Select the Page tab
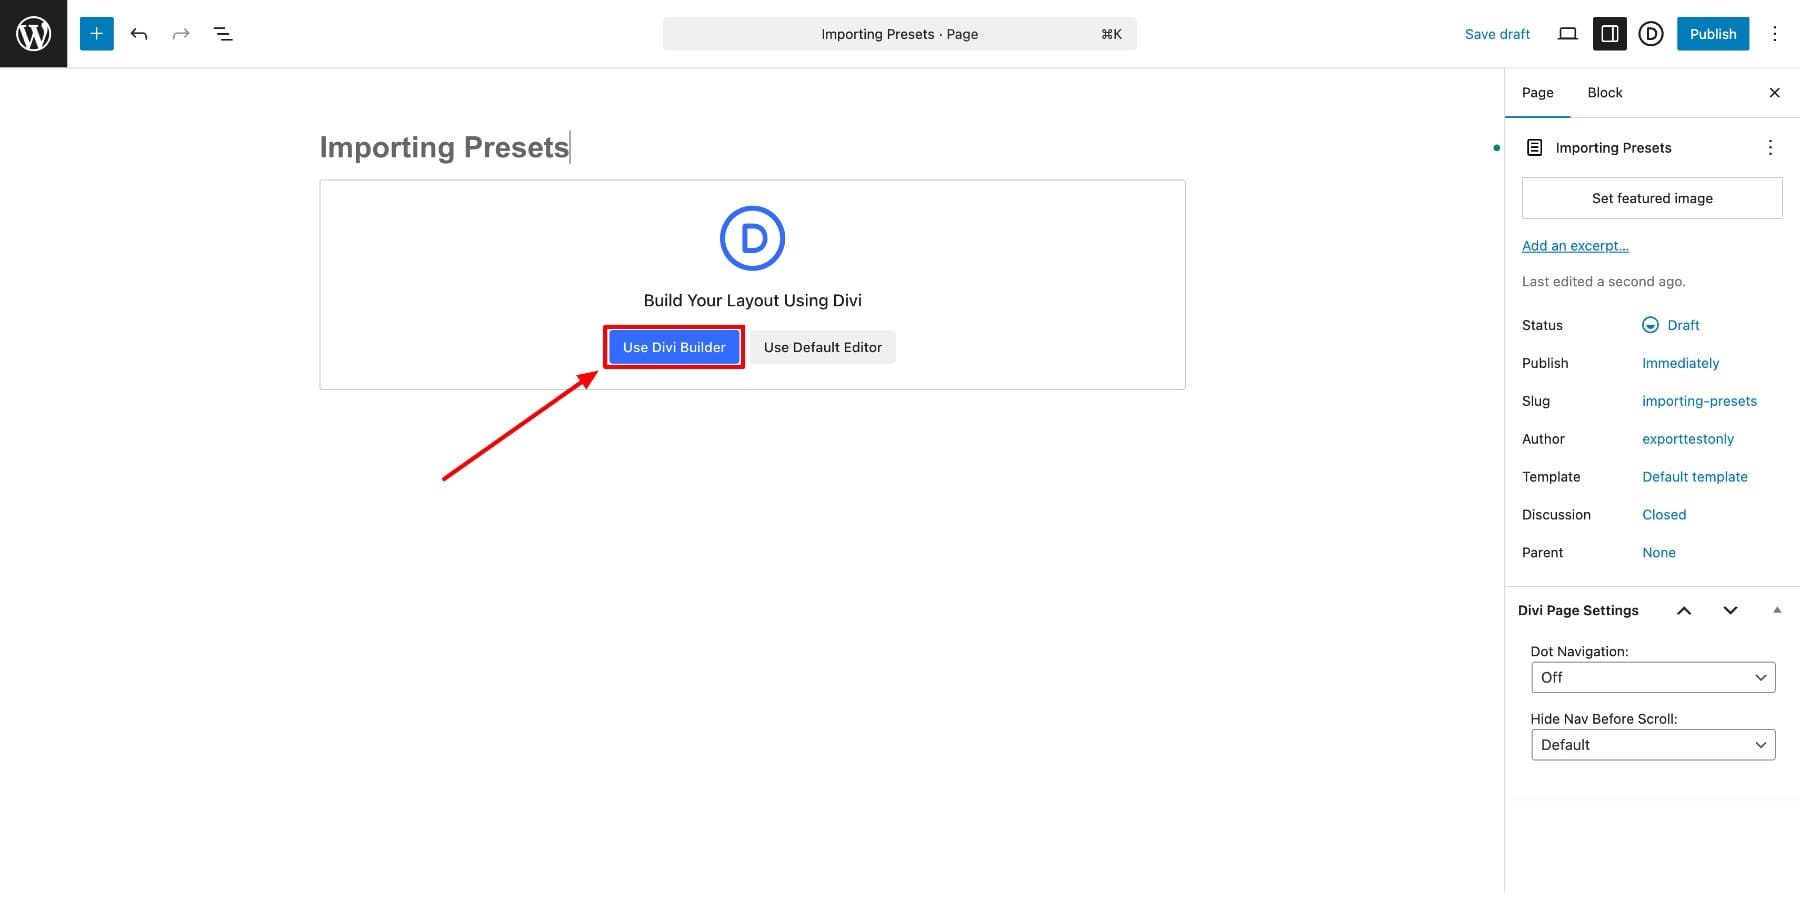1800x918 pixels. point(1537,93)
